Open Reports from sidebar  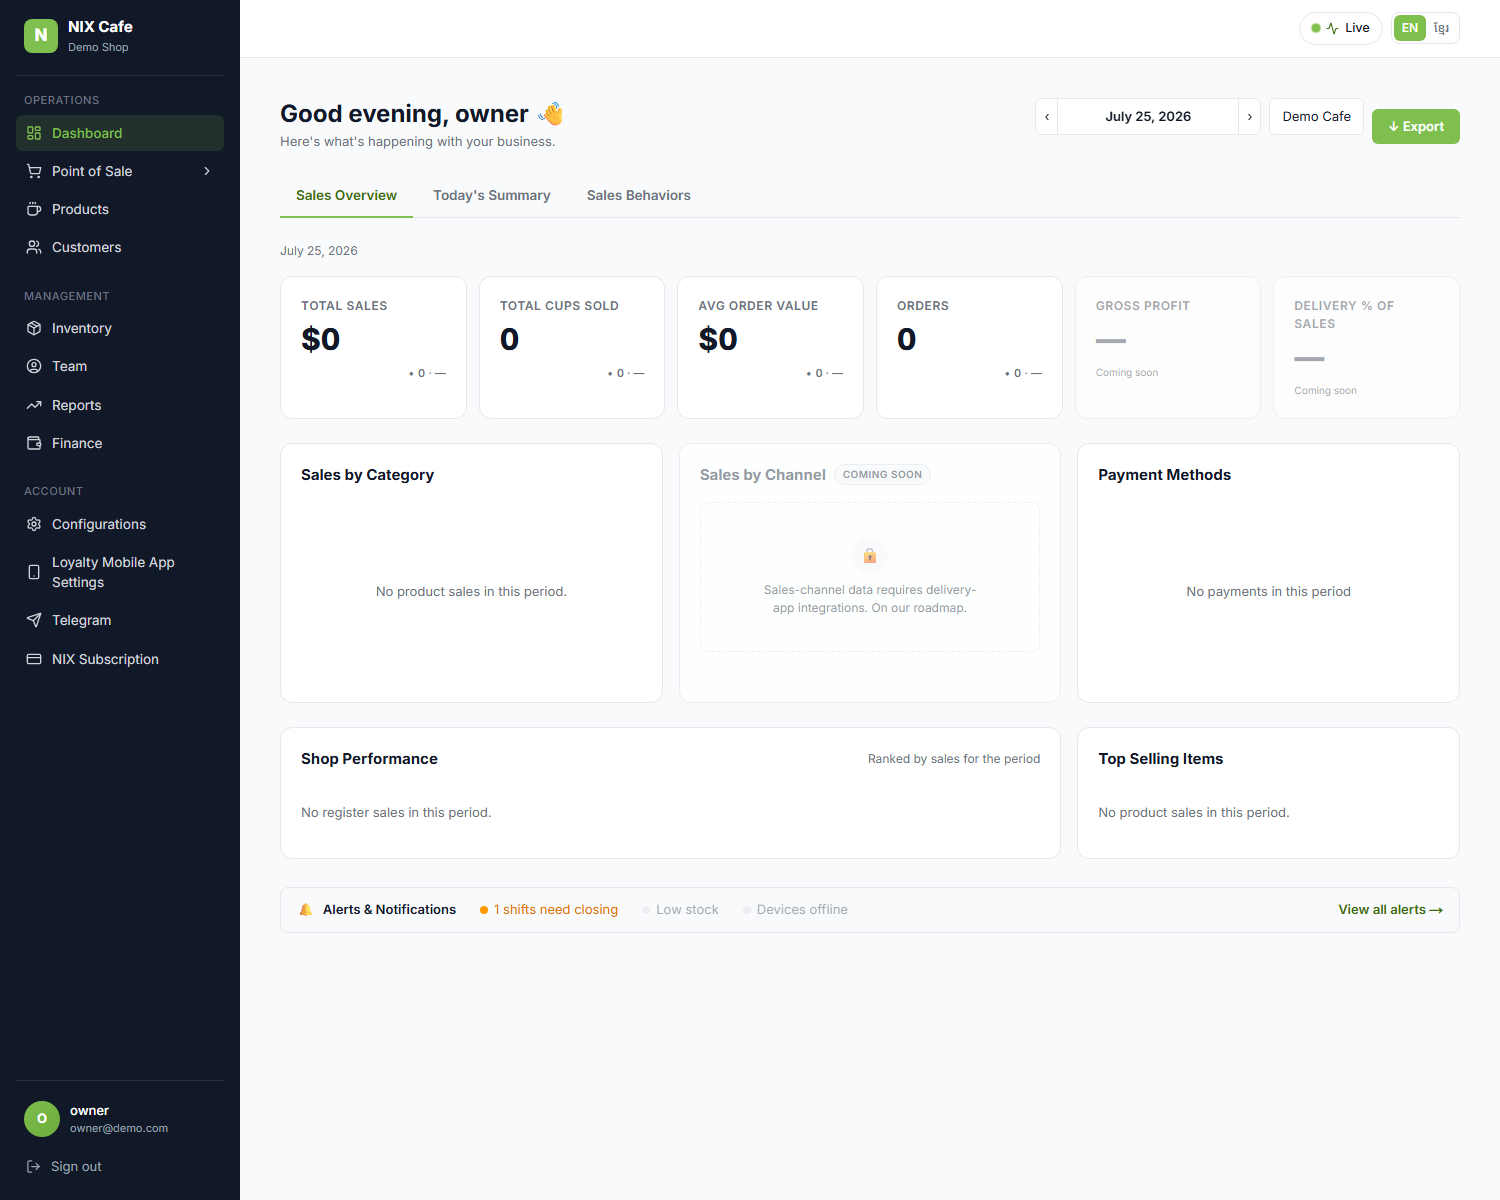coord(120,405)
